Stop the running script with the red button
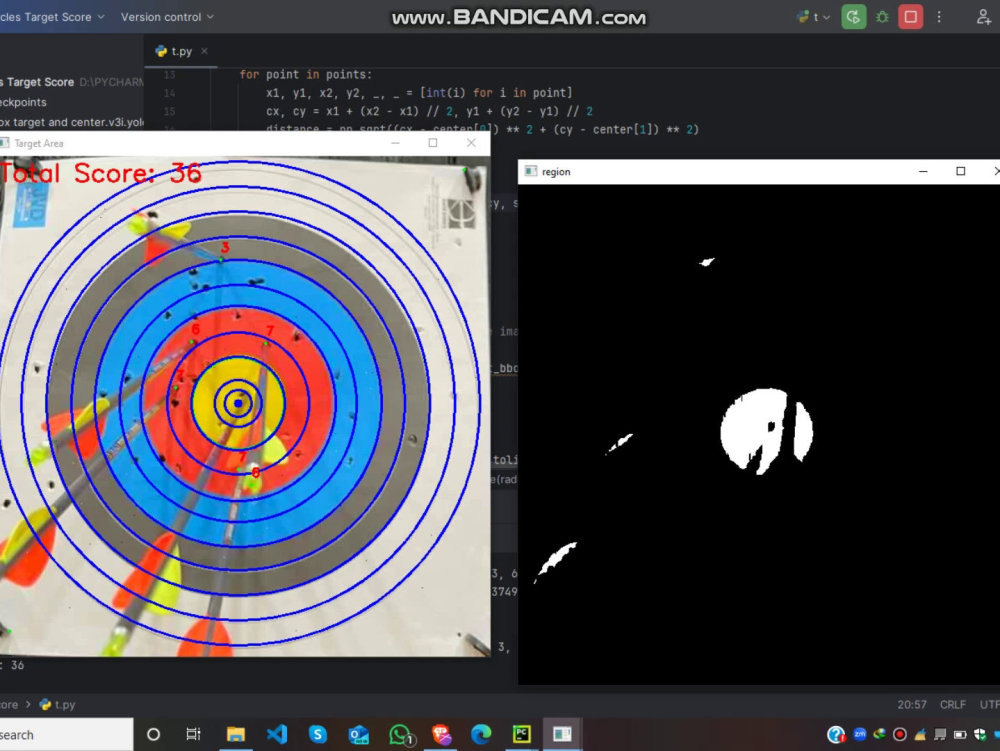 tap(910, 17)
